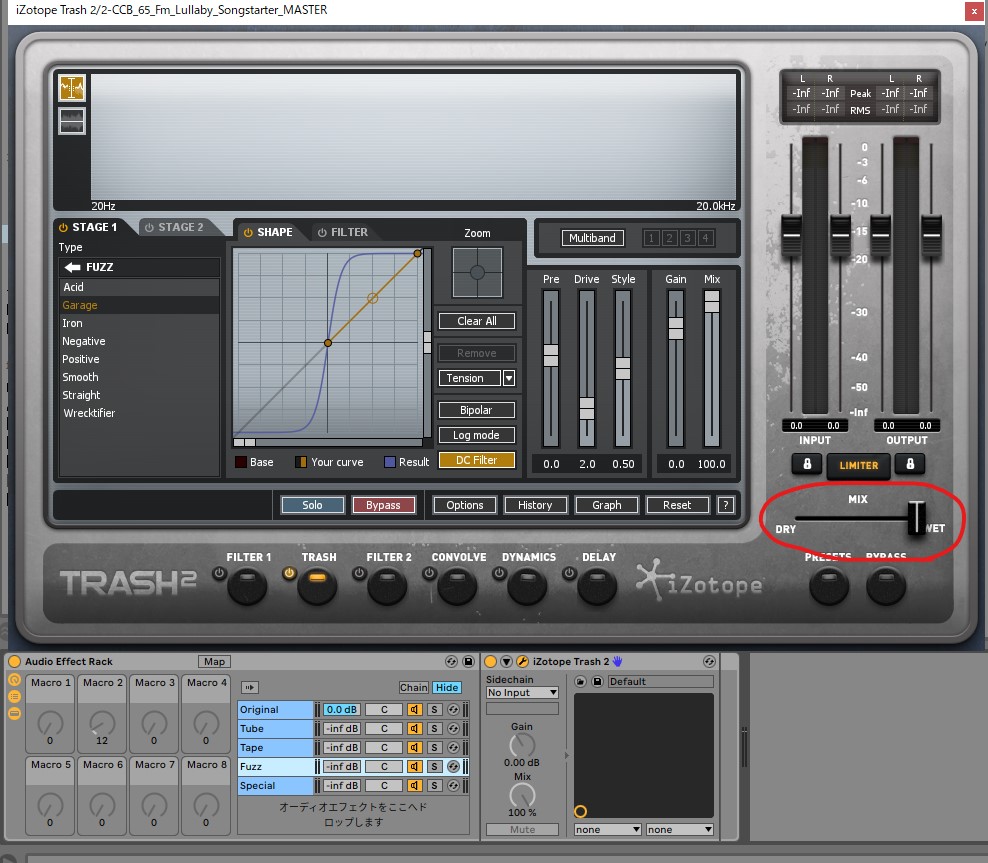The height and width of the screenshot is (863, 988).
Task: Toggle the Stage 2 power icon
Action: click(149, 227)
